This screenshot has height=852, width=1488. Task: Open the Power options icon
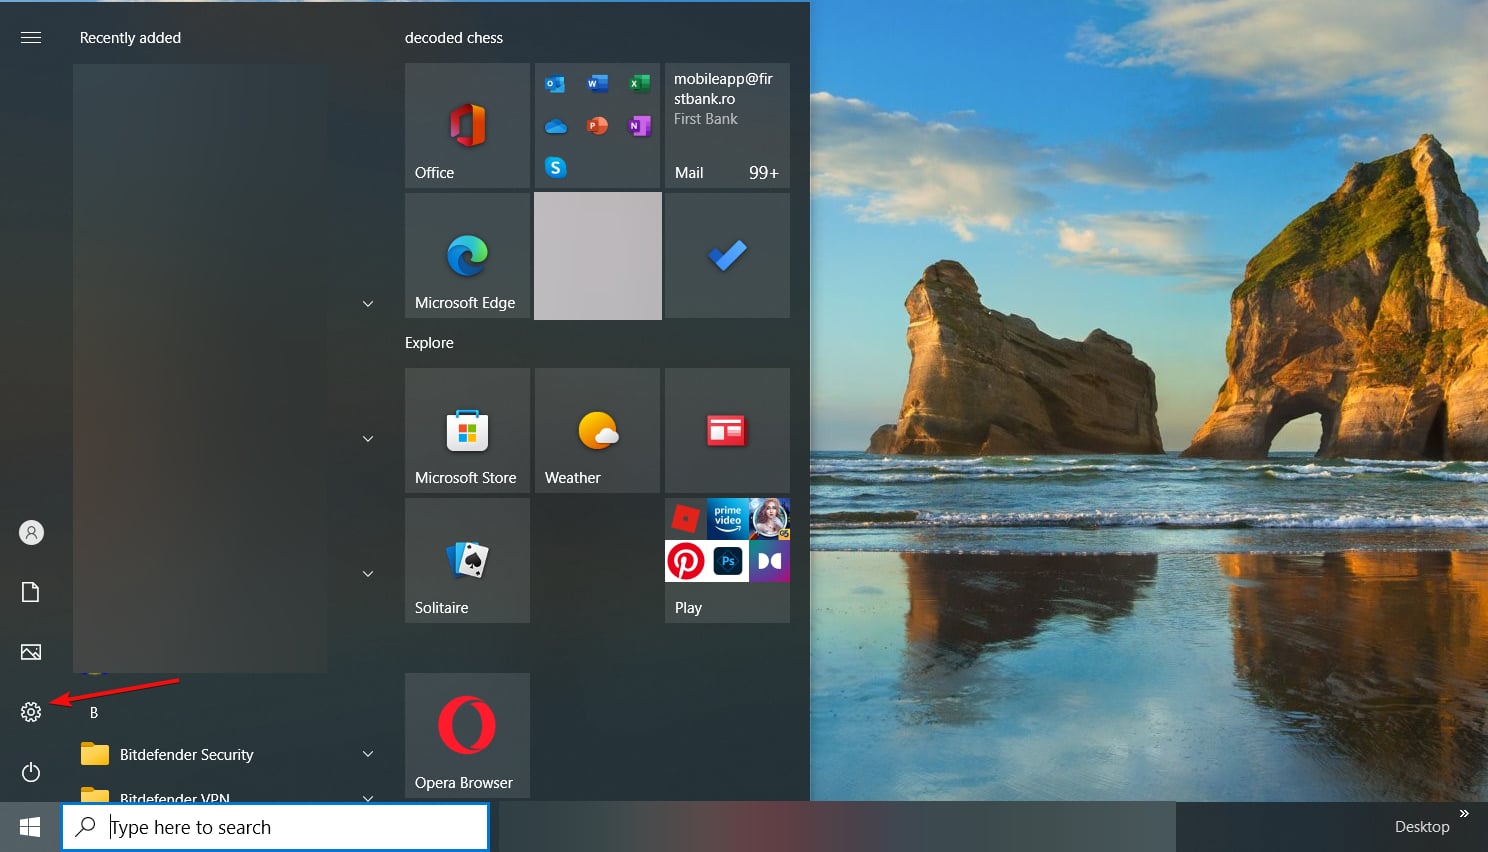(30, 772)
